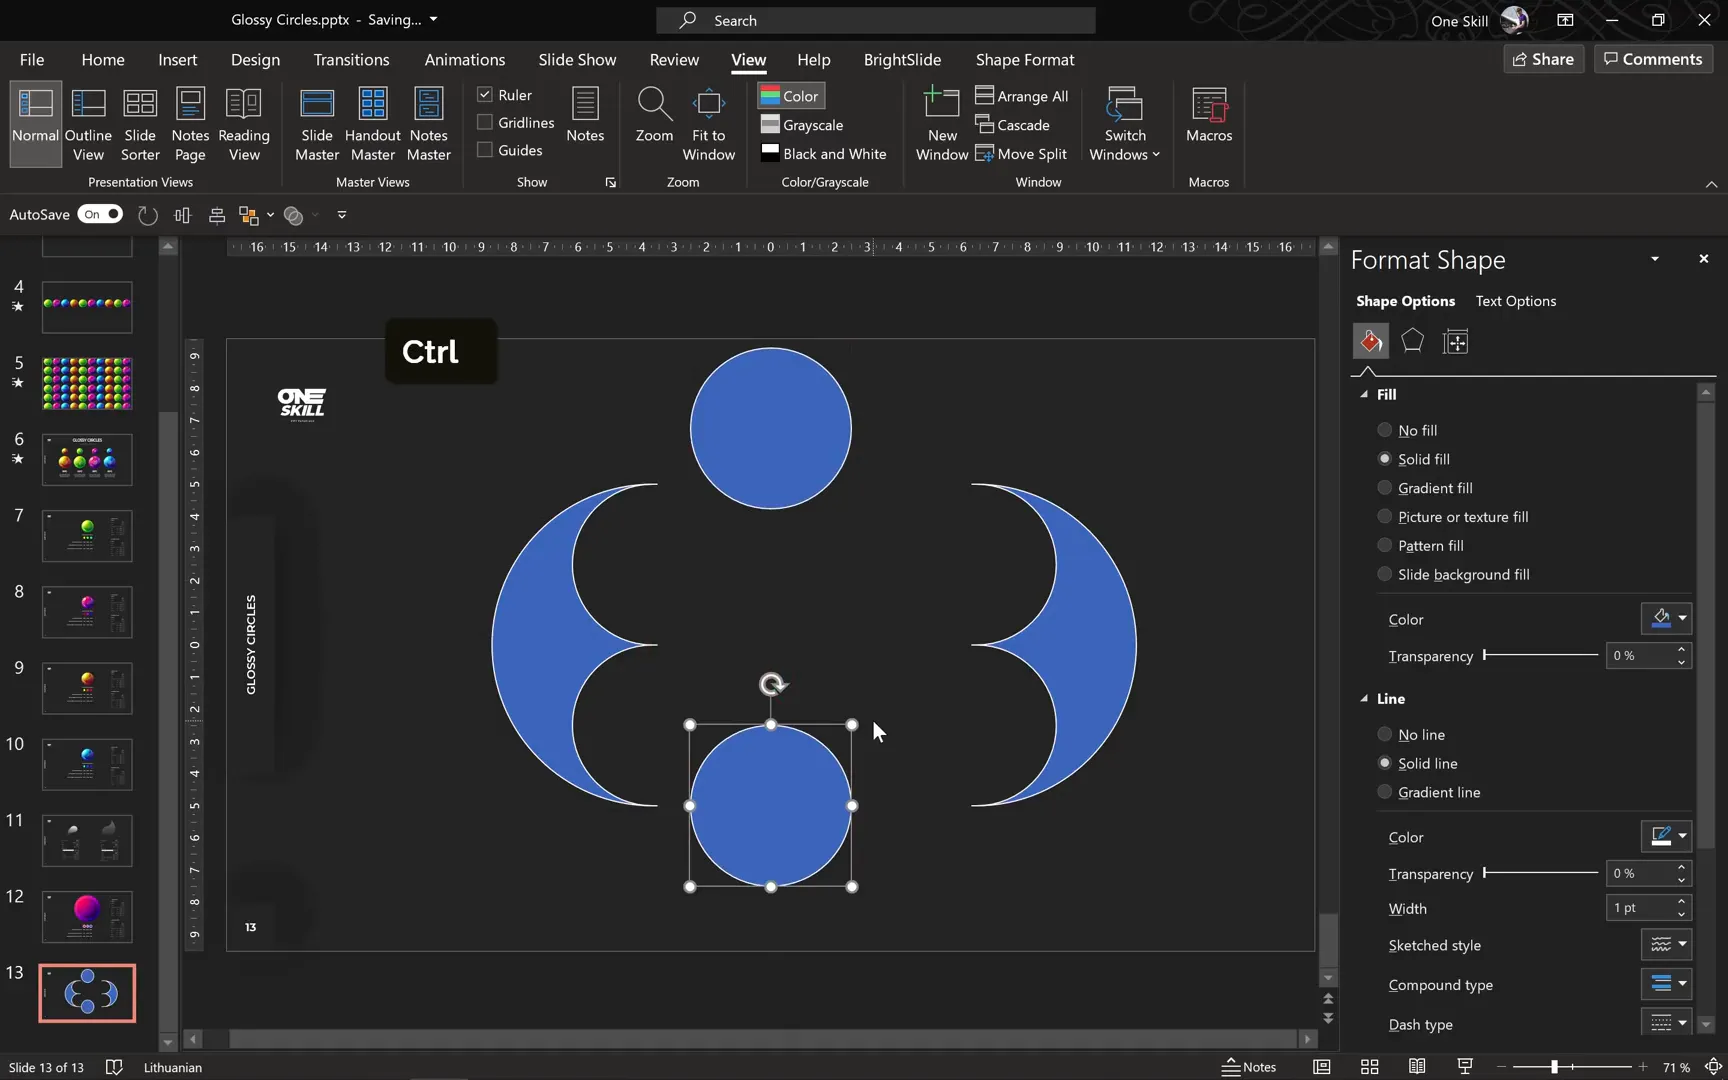Screen dimensions: 1728x1080
Task: Switch to Slide Sorter view
Action: 140,122
